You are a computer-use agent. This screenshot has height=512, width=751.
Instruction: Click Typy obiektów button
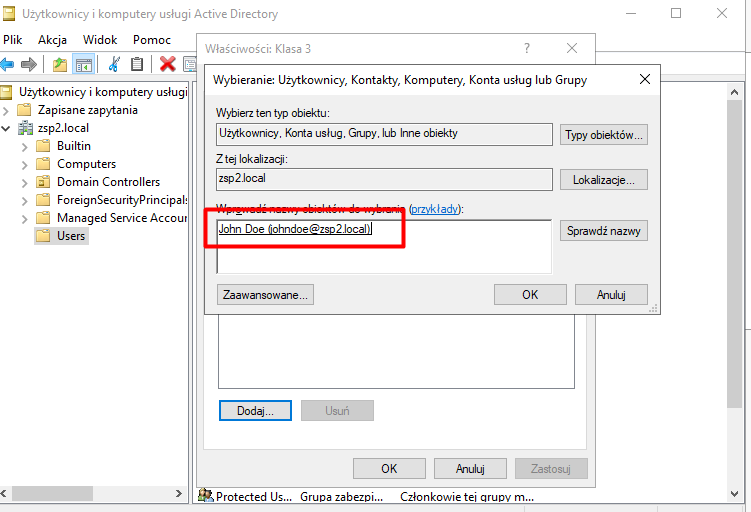pos(604,135)
